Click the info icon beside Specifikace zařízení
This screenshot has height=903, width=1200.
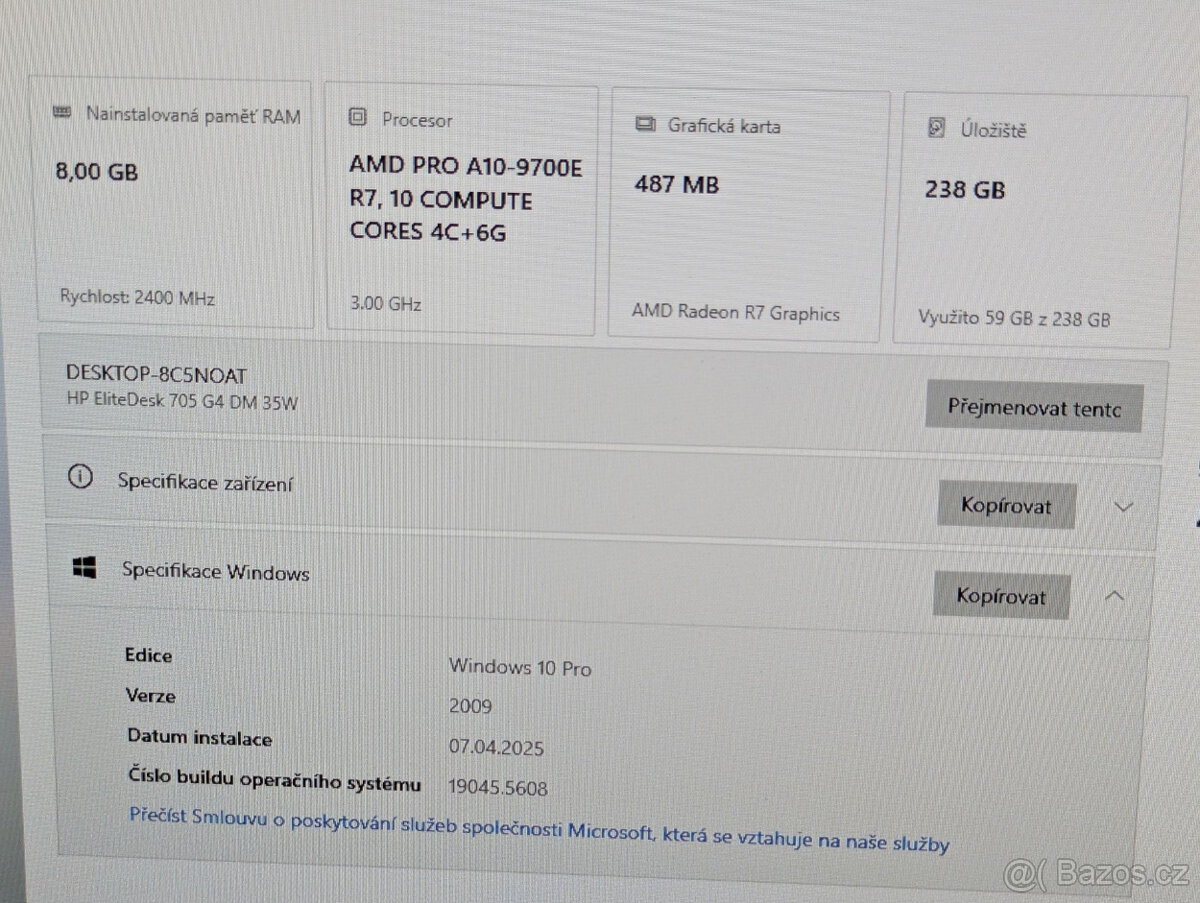tap(80, 477)
